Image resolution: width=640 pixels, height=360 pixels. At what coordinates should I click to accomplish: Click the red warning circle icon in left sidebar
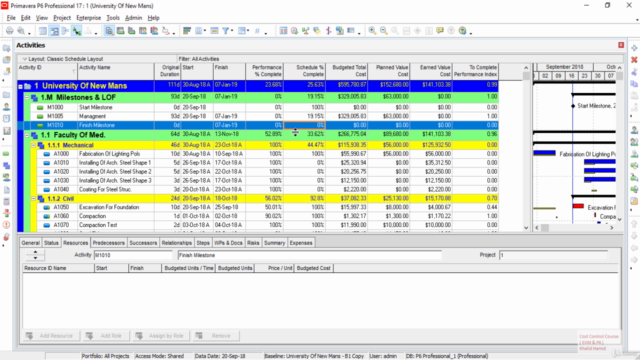point(7,225)
